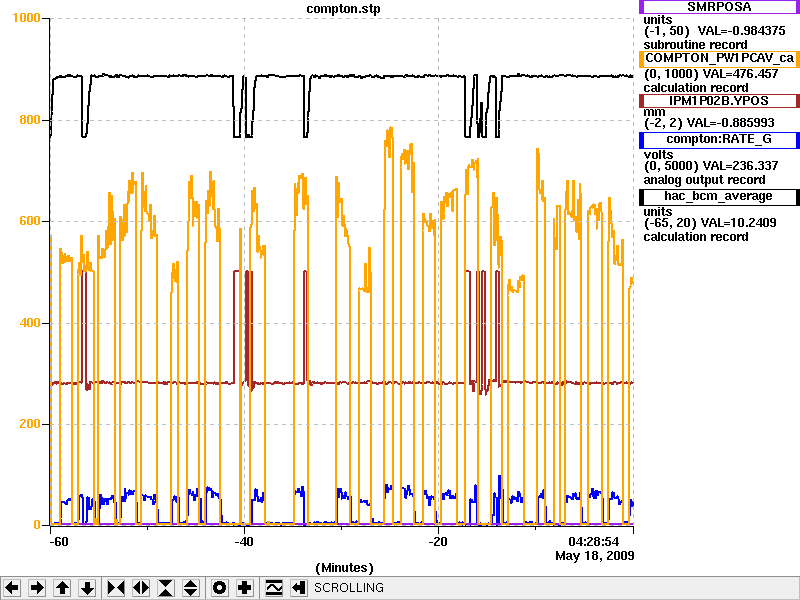Select the COMPTON_PW1PCAV_ca legend entry
The height and width of the screenshot is (600, 800).
[719, 58]
